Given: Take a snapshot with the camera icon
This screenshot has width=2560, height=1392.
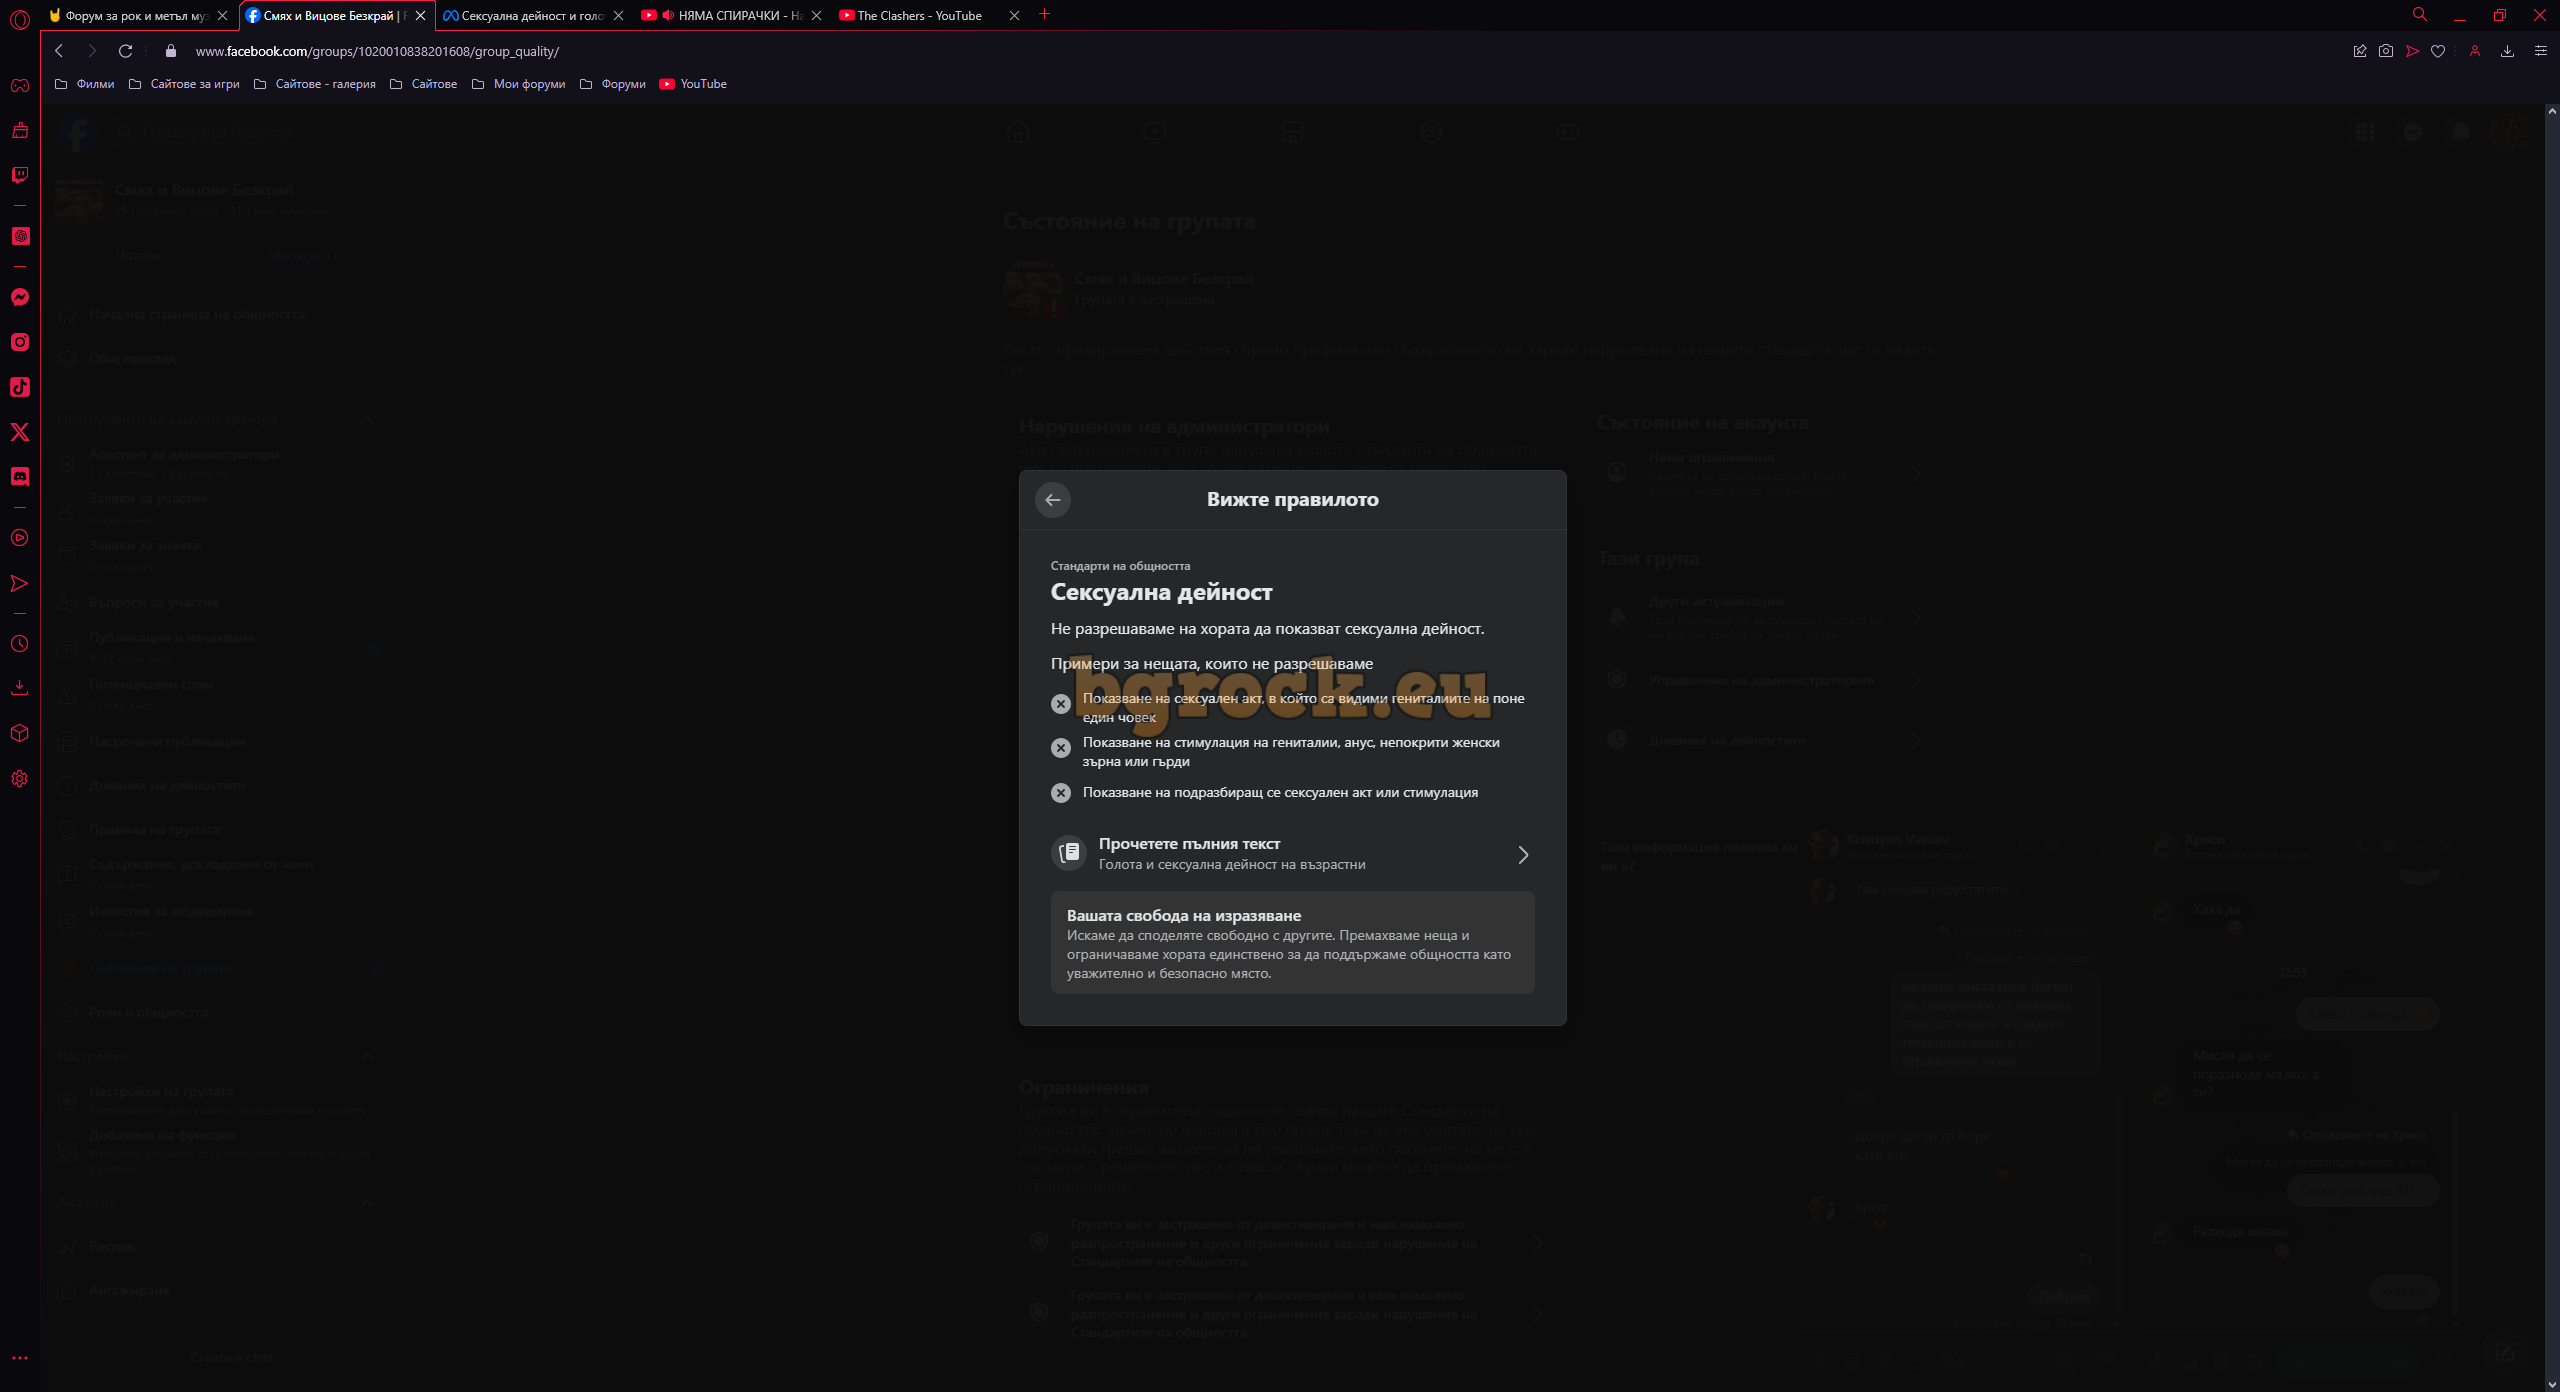Looking at the screenshot, I should tap(2386, 51).
